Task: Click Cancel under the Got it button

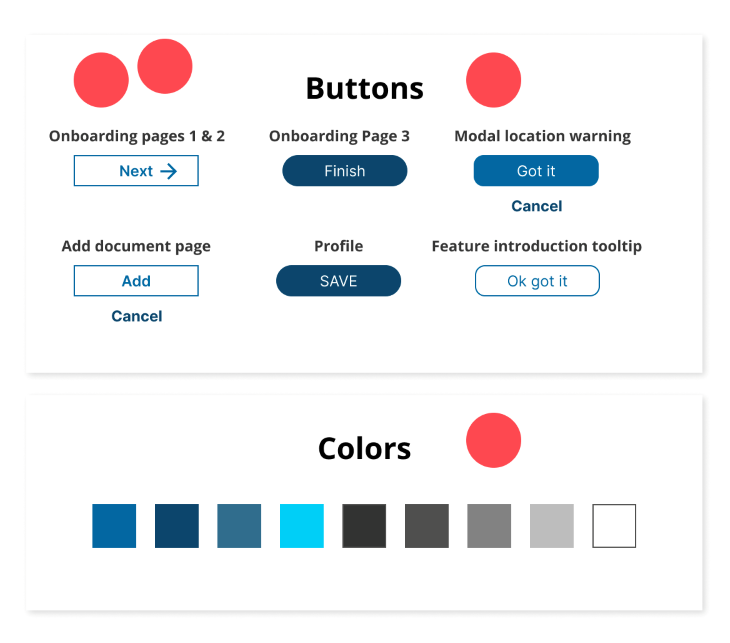Action: point(536,206)
